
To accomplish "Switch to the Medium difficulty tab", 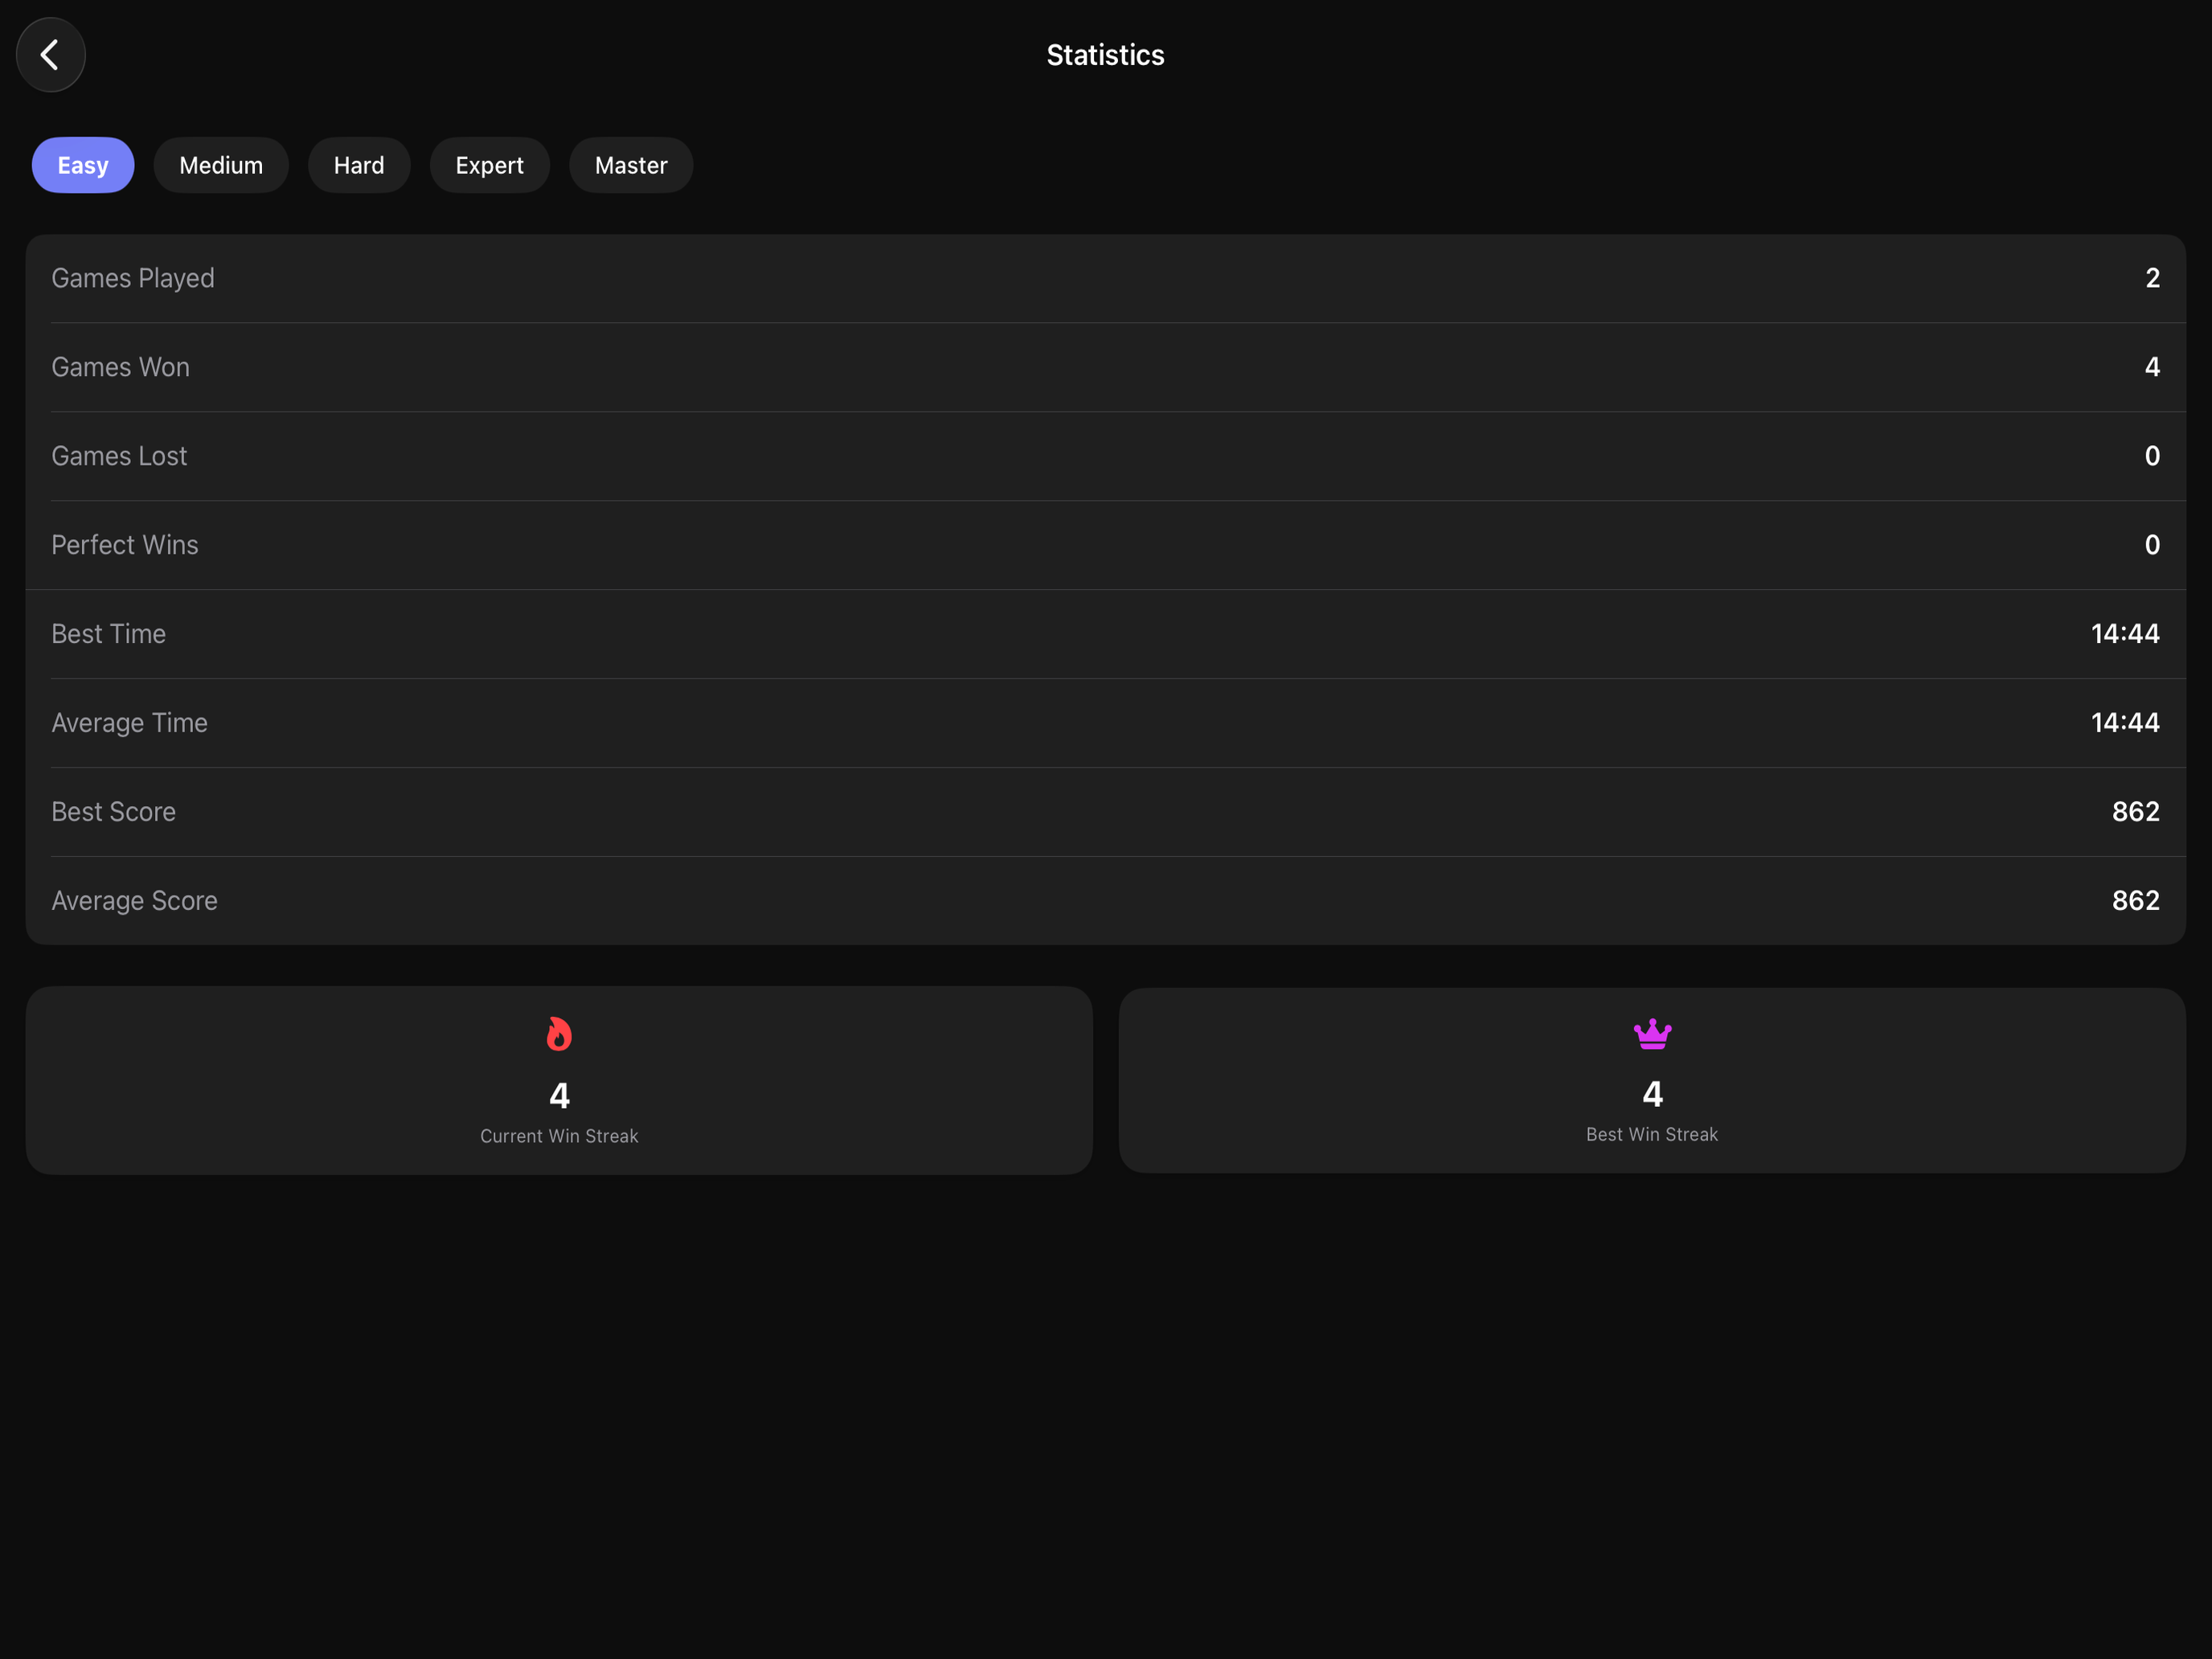I will (221, 165).
